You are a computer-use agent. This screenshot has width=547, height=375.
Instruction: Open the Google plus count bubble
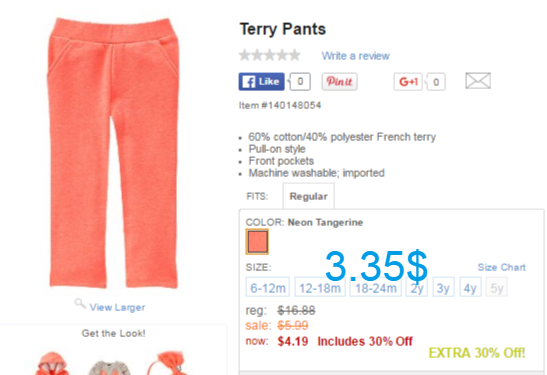coord(435,82)
